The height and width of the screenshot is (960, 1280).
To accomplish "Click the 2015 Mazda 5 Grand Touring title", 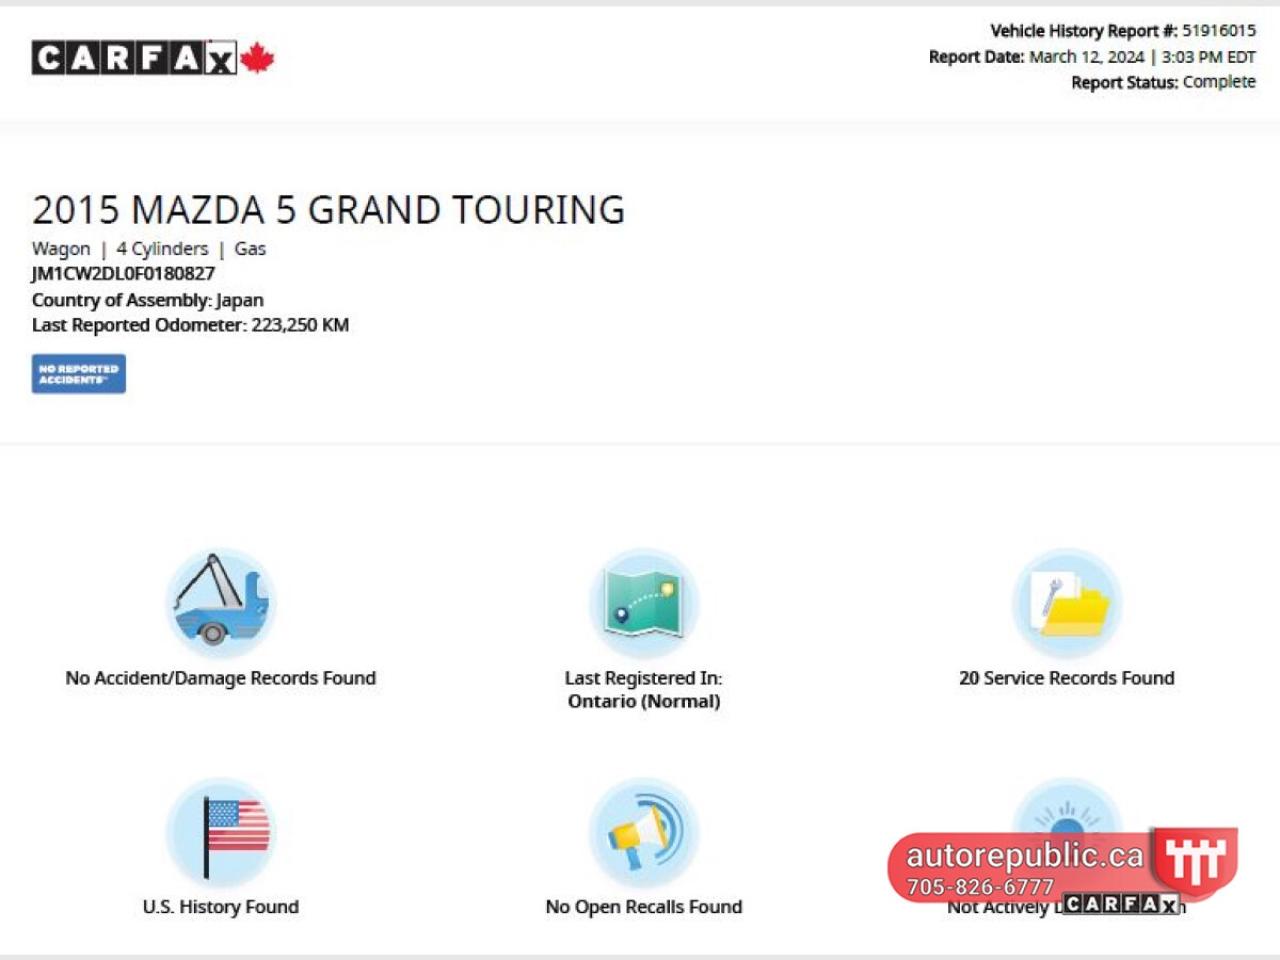I will pos(328,210).
